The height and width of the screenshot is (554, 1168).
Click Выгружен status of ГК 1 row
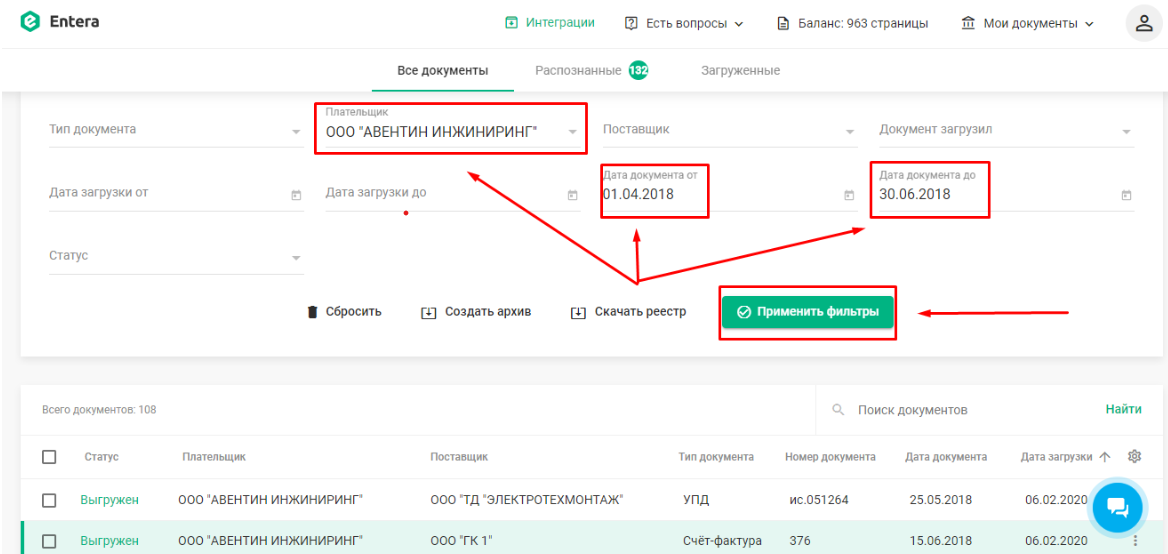coord(110,541)
